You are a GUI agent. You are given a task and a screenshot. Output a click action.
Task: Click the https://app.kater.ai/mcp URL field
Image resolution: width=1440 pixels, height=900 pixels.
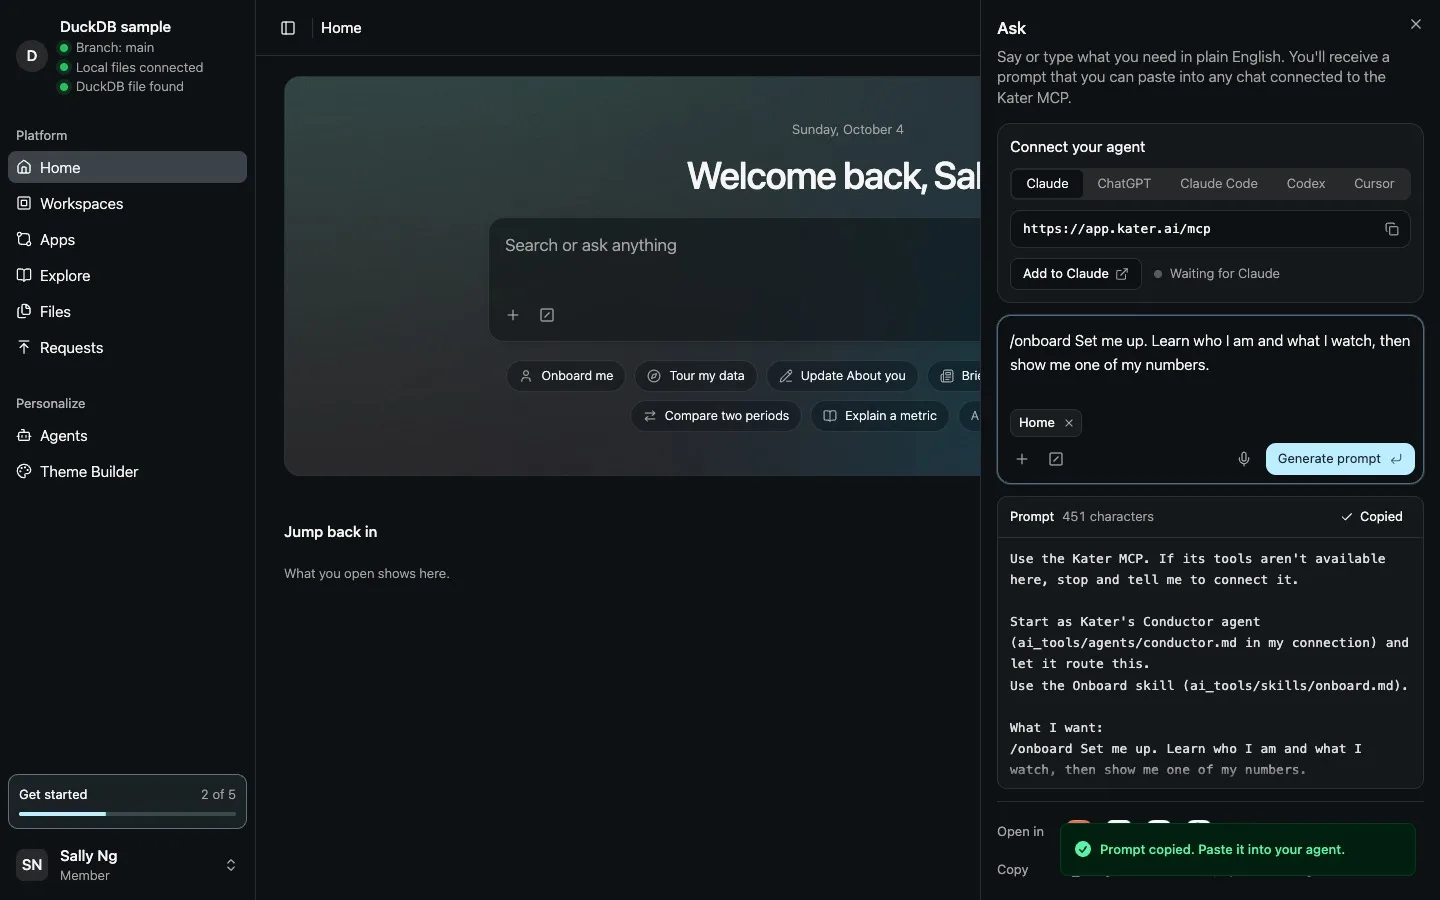coord(1210,229)
